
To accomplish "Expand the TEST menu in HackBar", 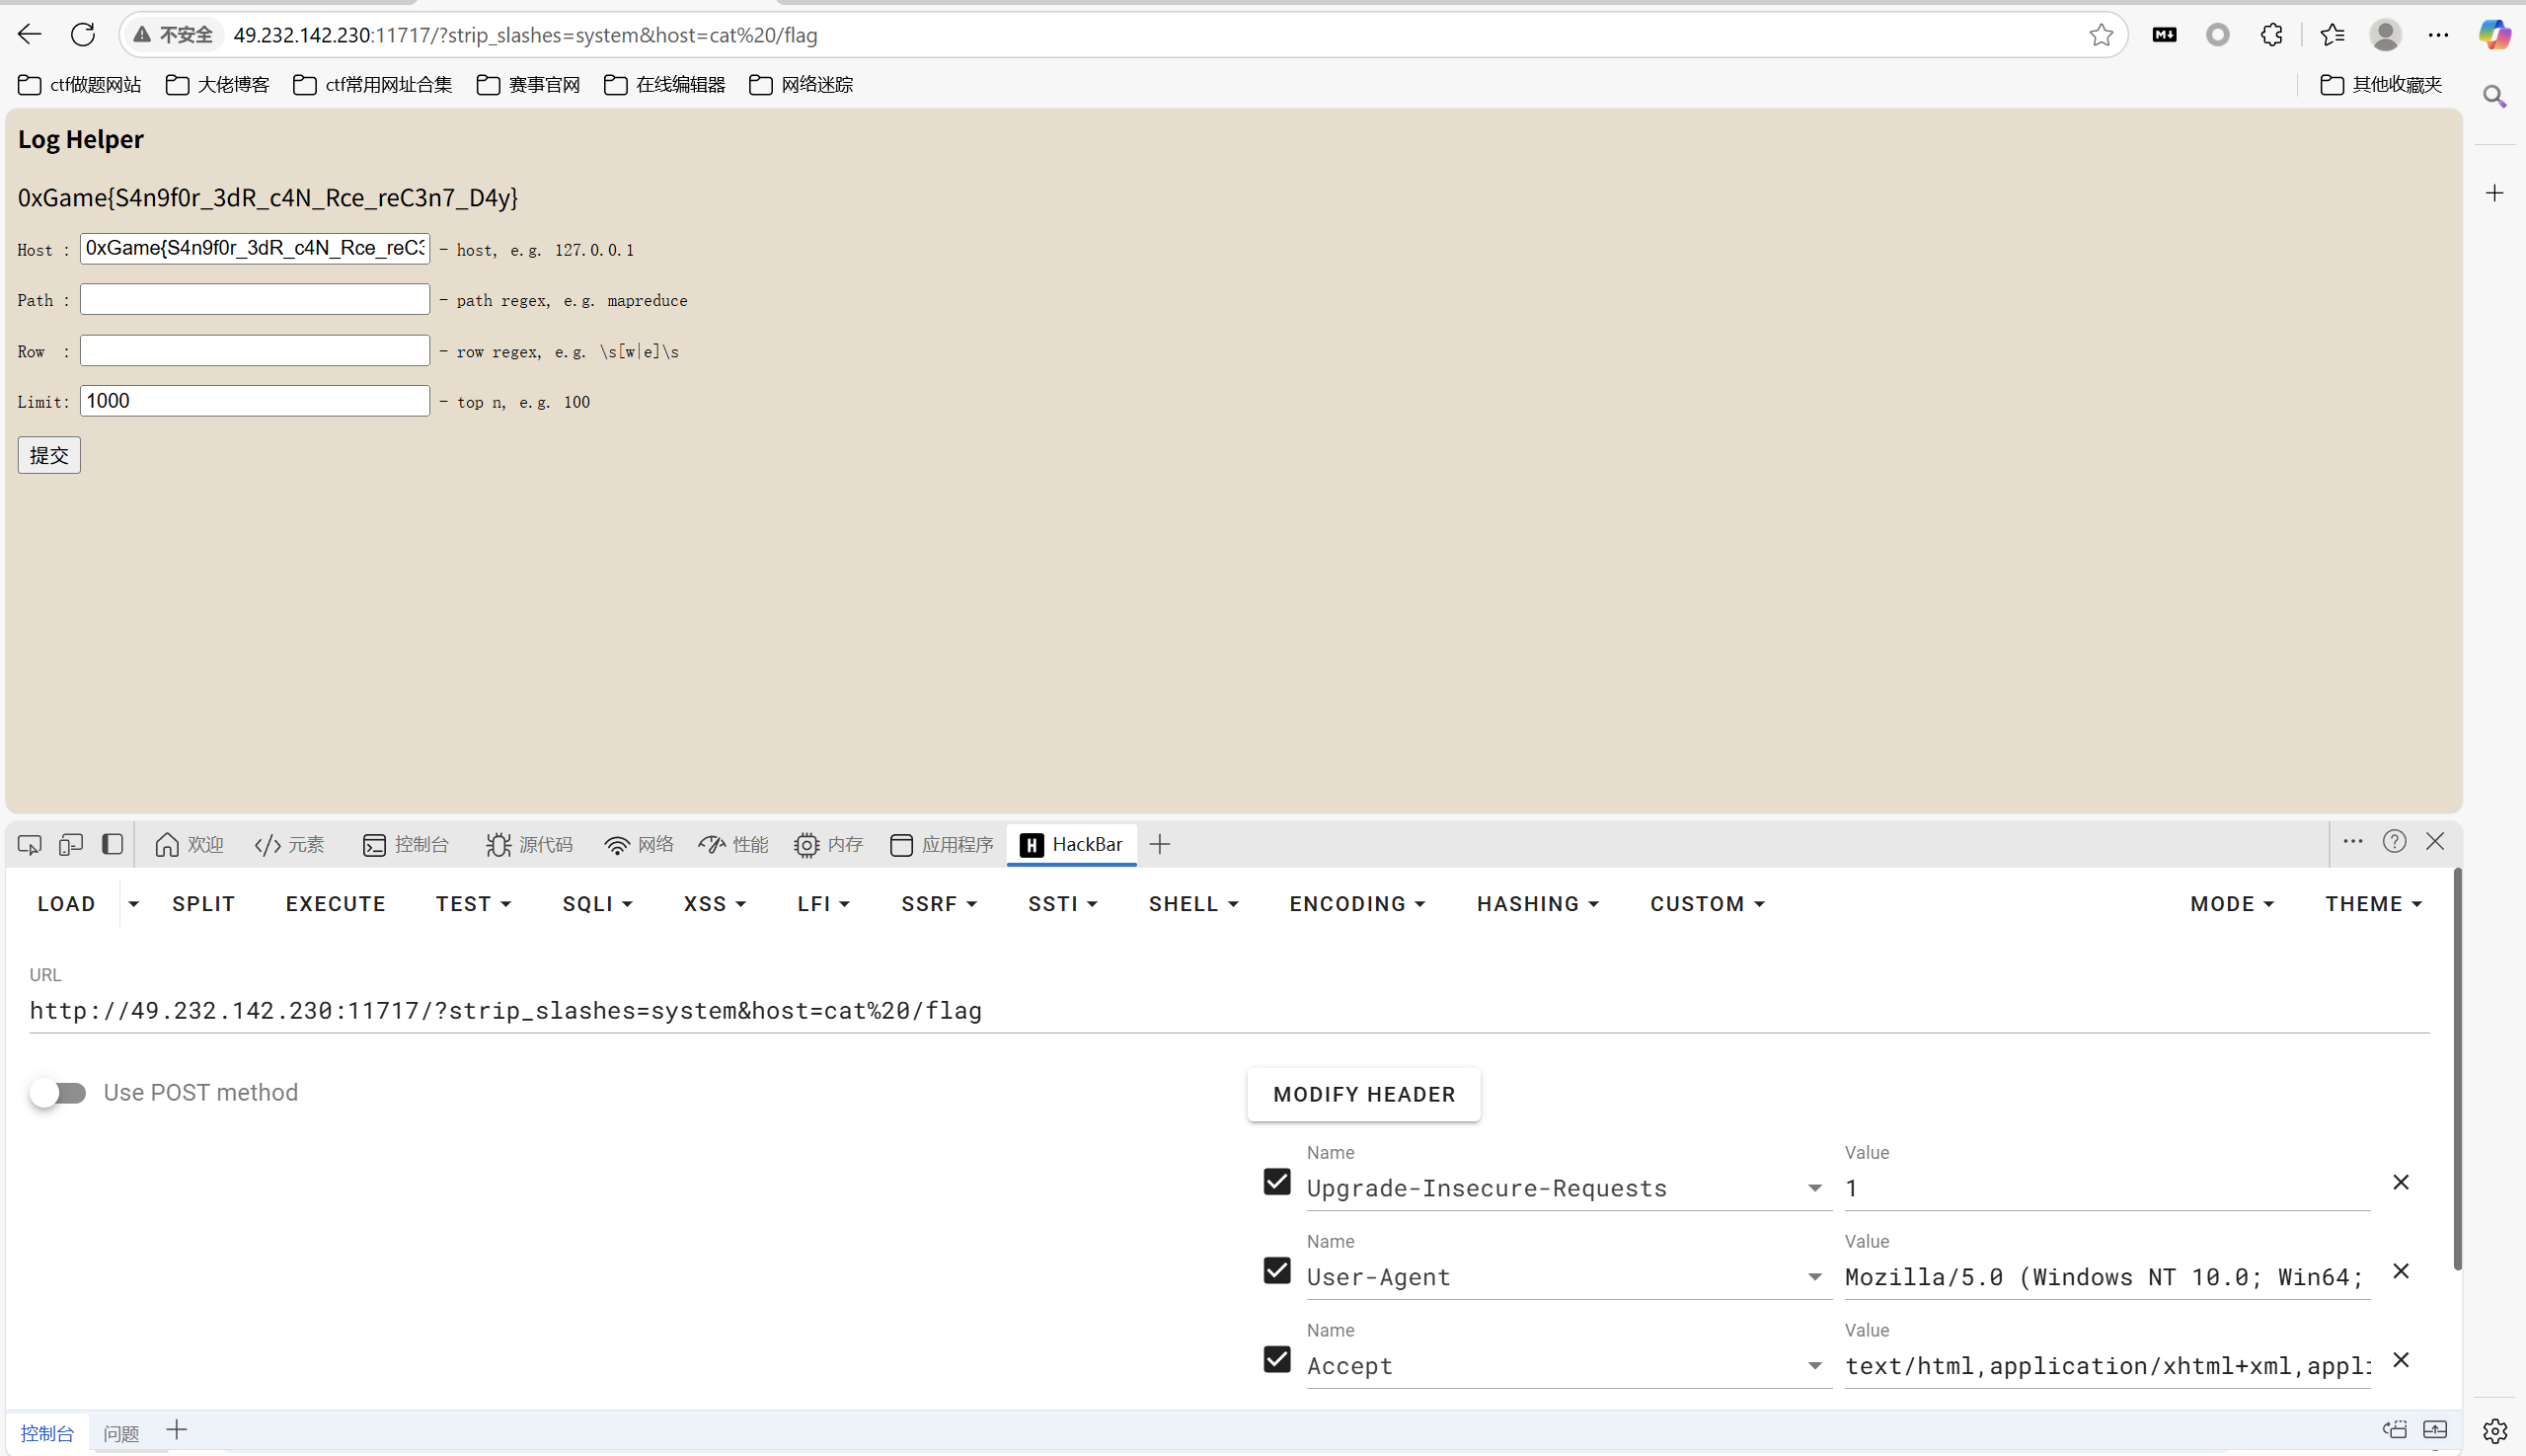I will (473, 904).
